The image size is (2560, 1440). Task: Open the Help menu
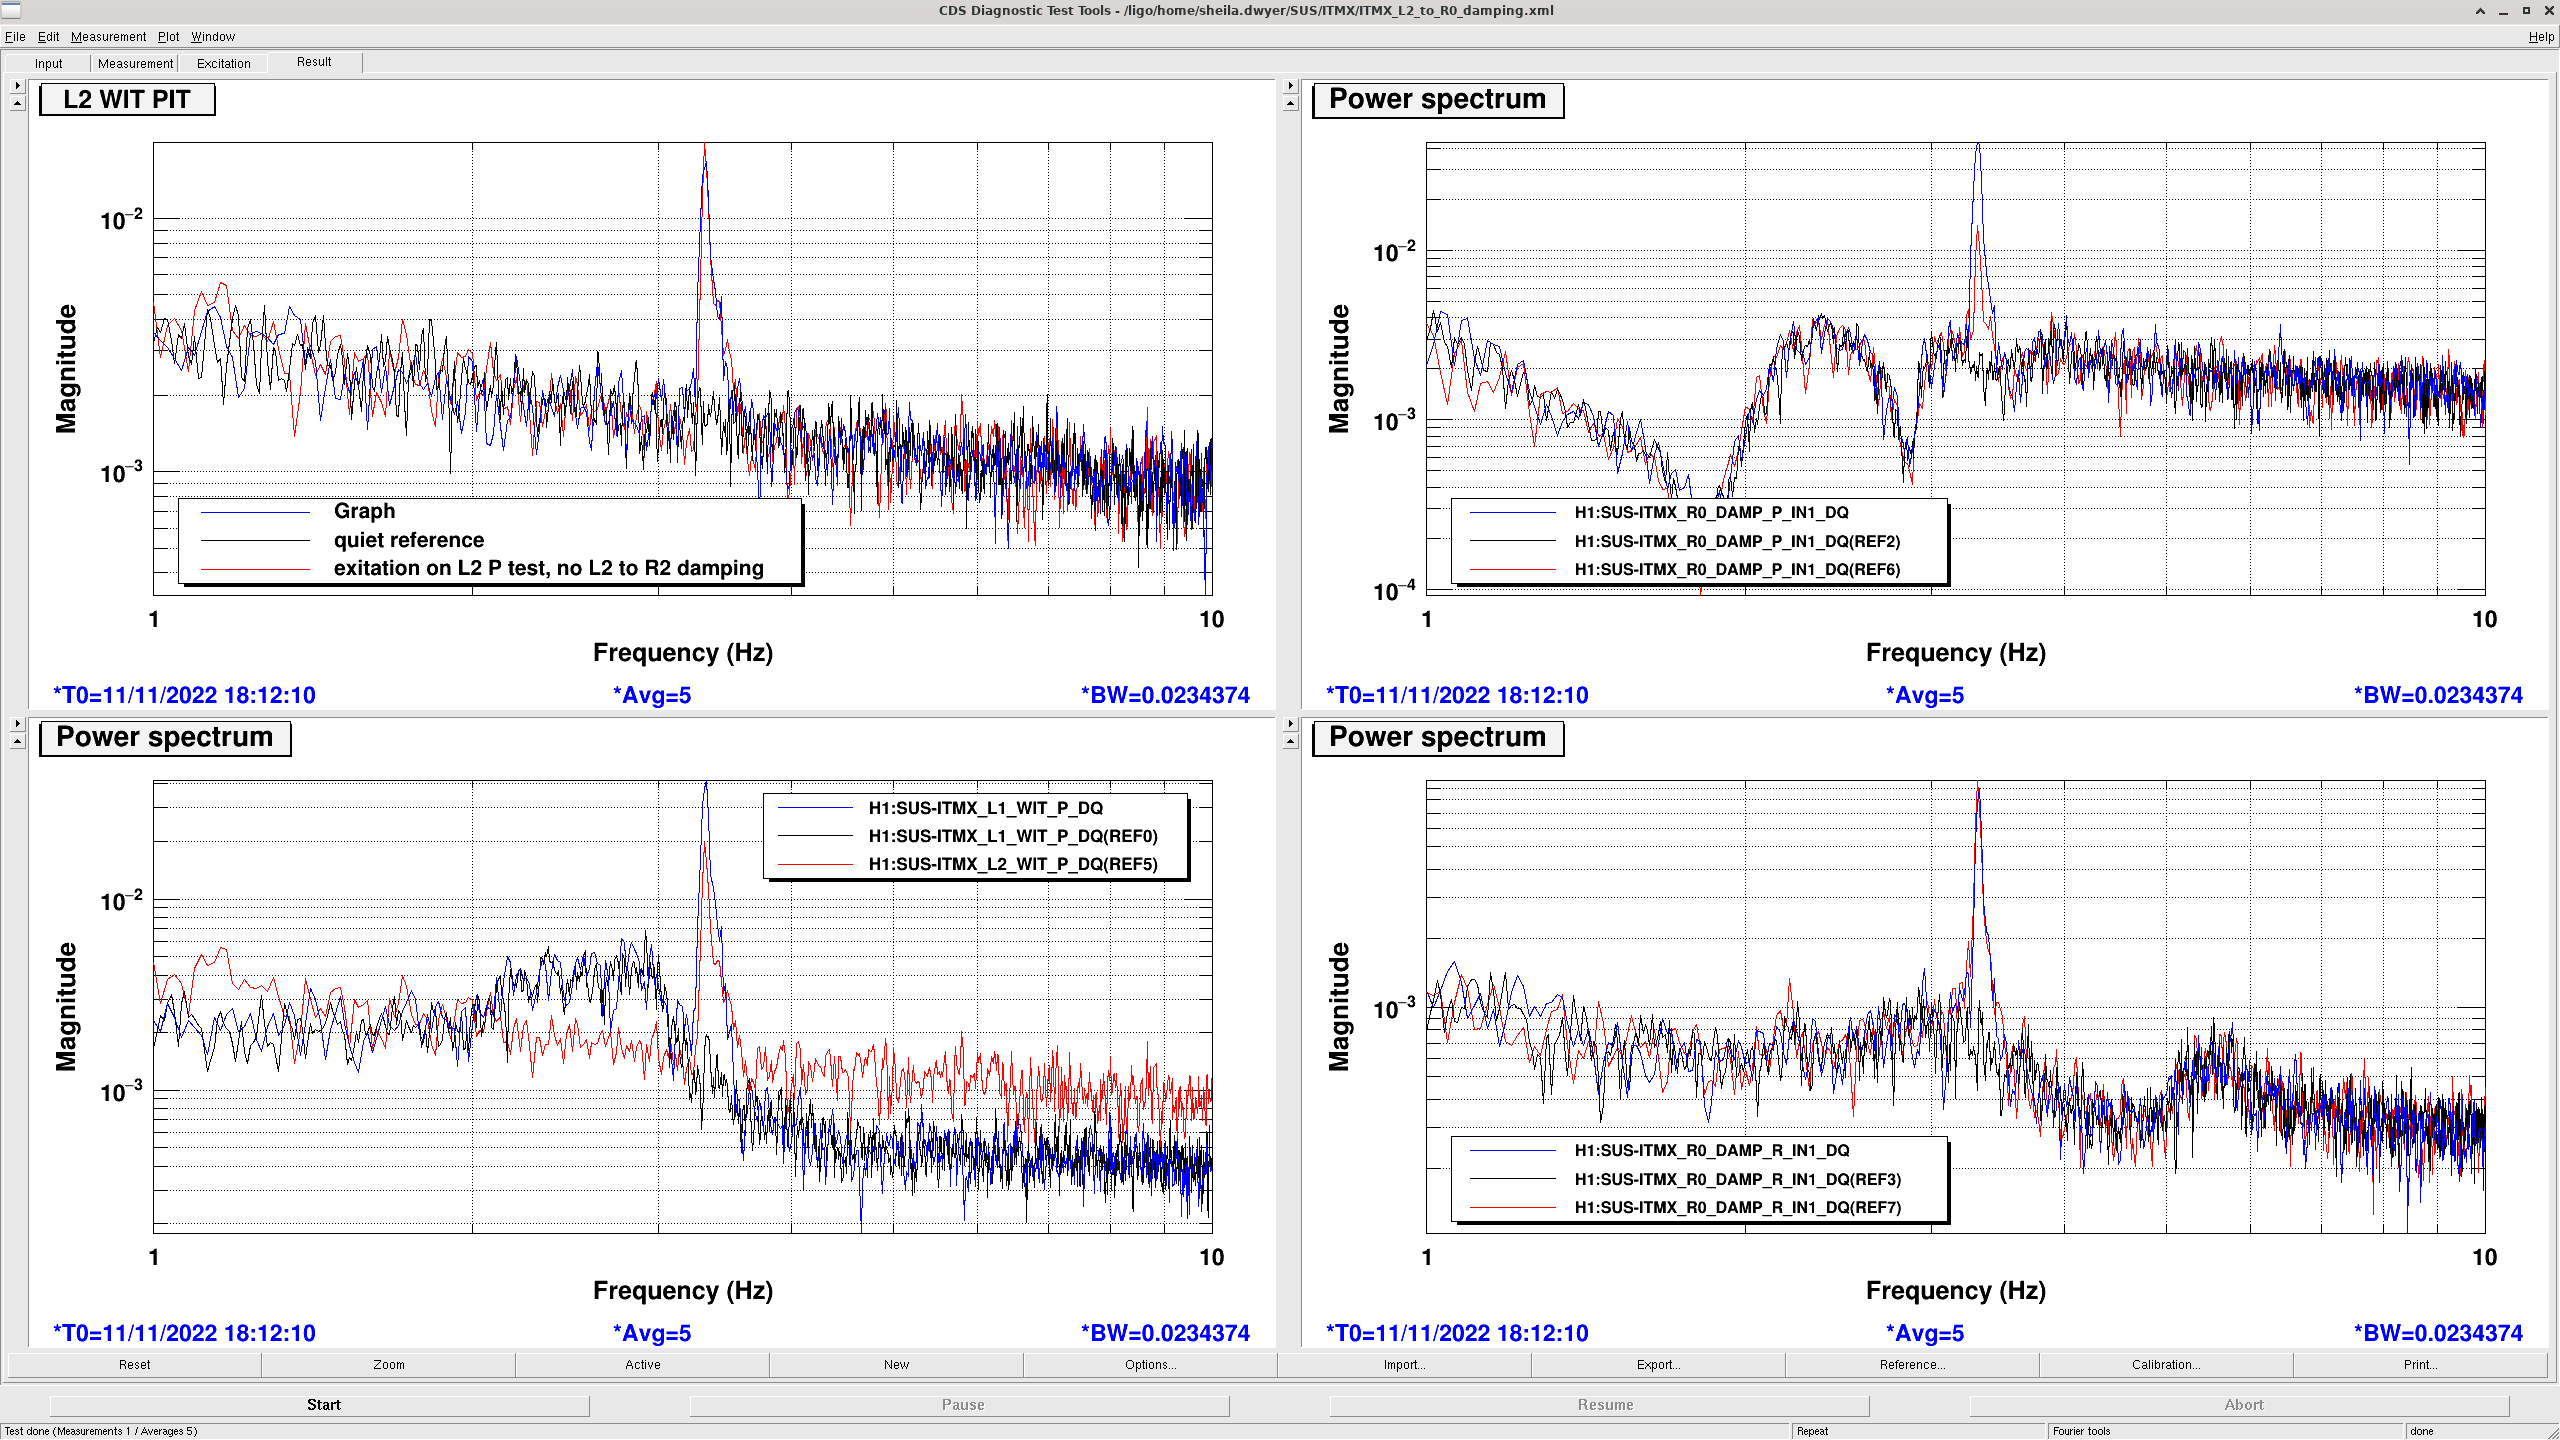[x=2540, y=37]
